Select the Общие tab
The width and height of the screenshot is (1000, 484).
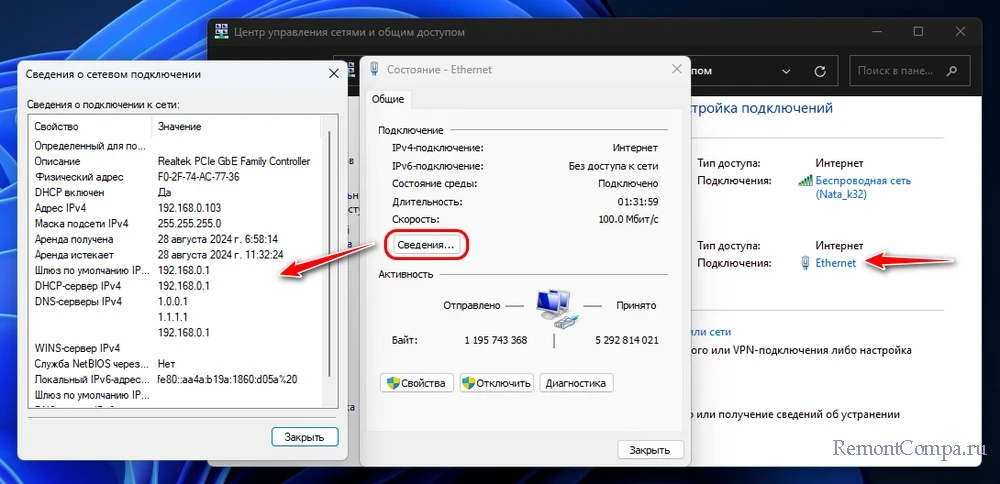tap(388, 99)
